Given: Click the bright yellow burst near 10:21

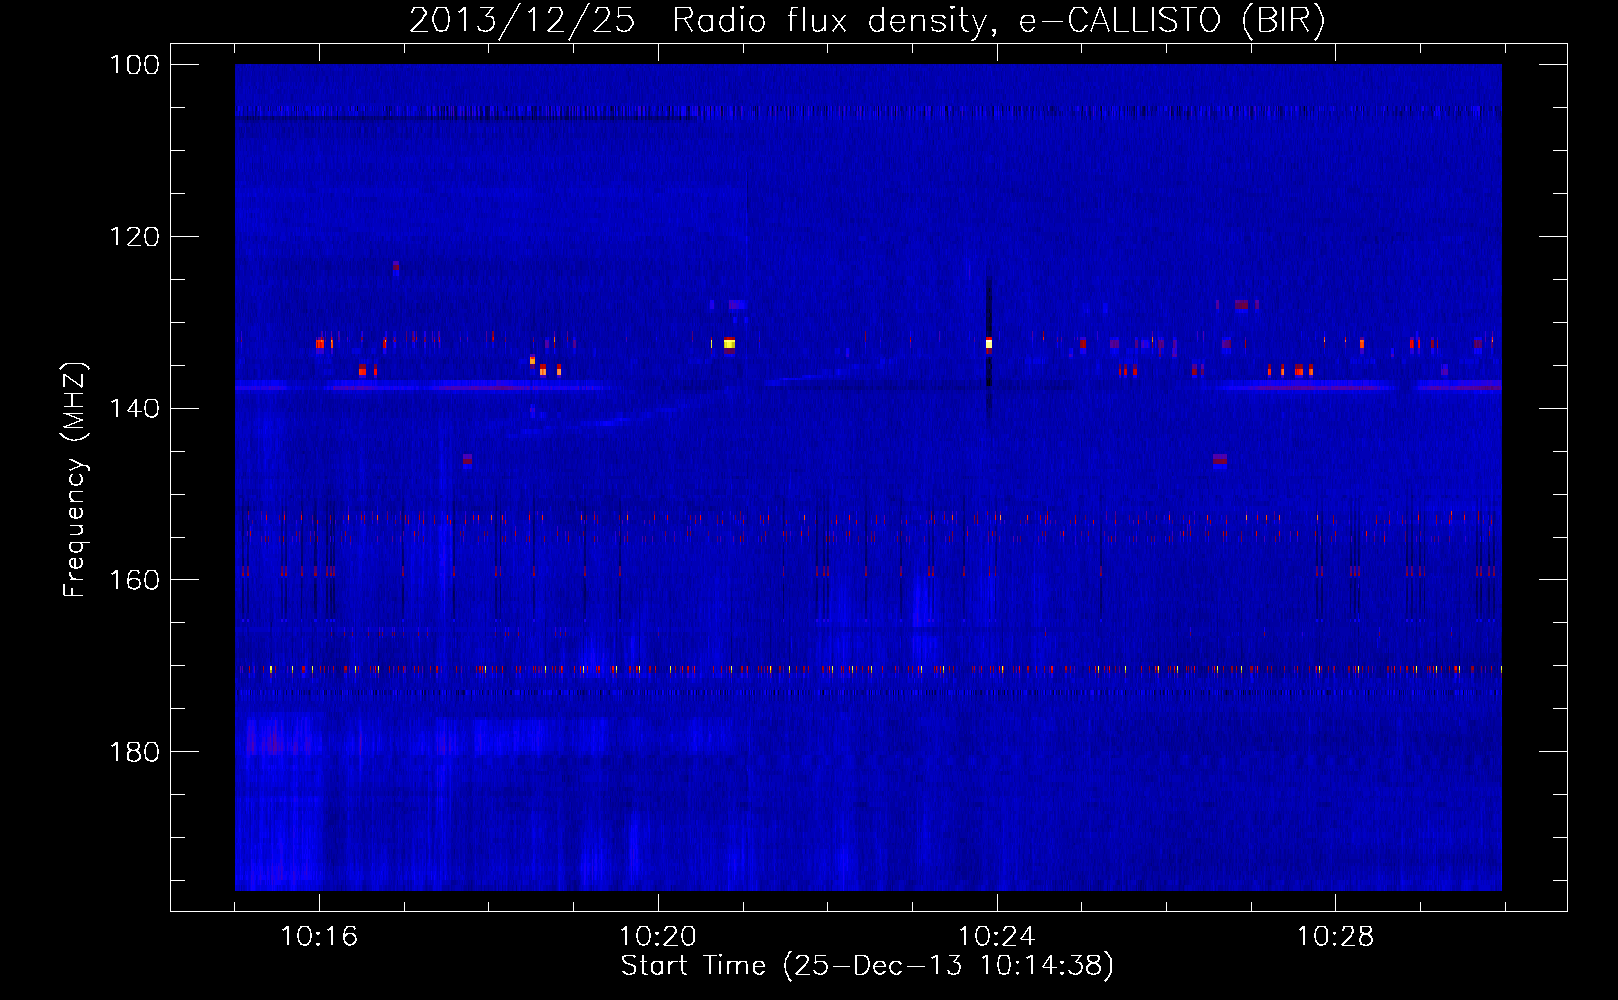Looking at the screenshot, I should pos(729,344).
